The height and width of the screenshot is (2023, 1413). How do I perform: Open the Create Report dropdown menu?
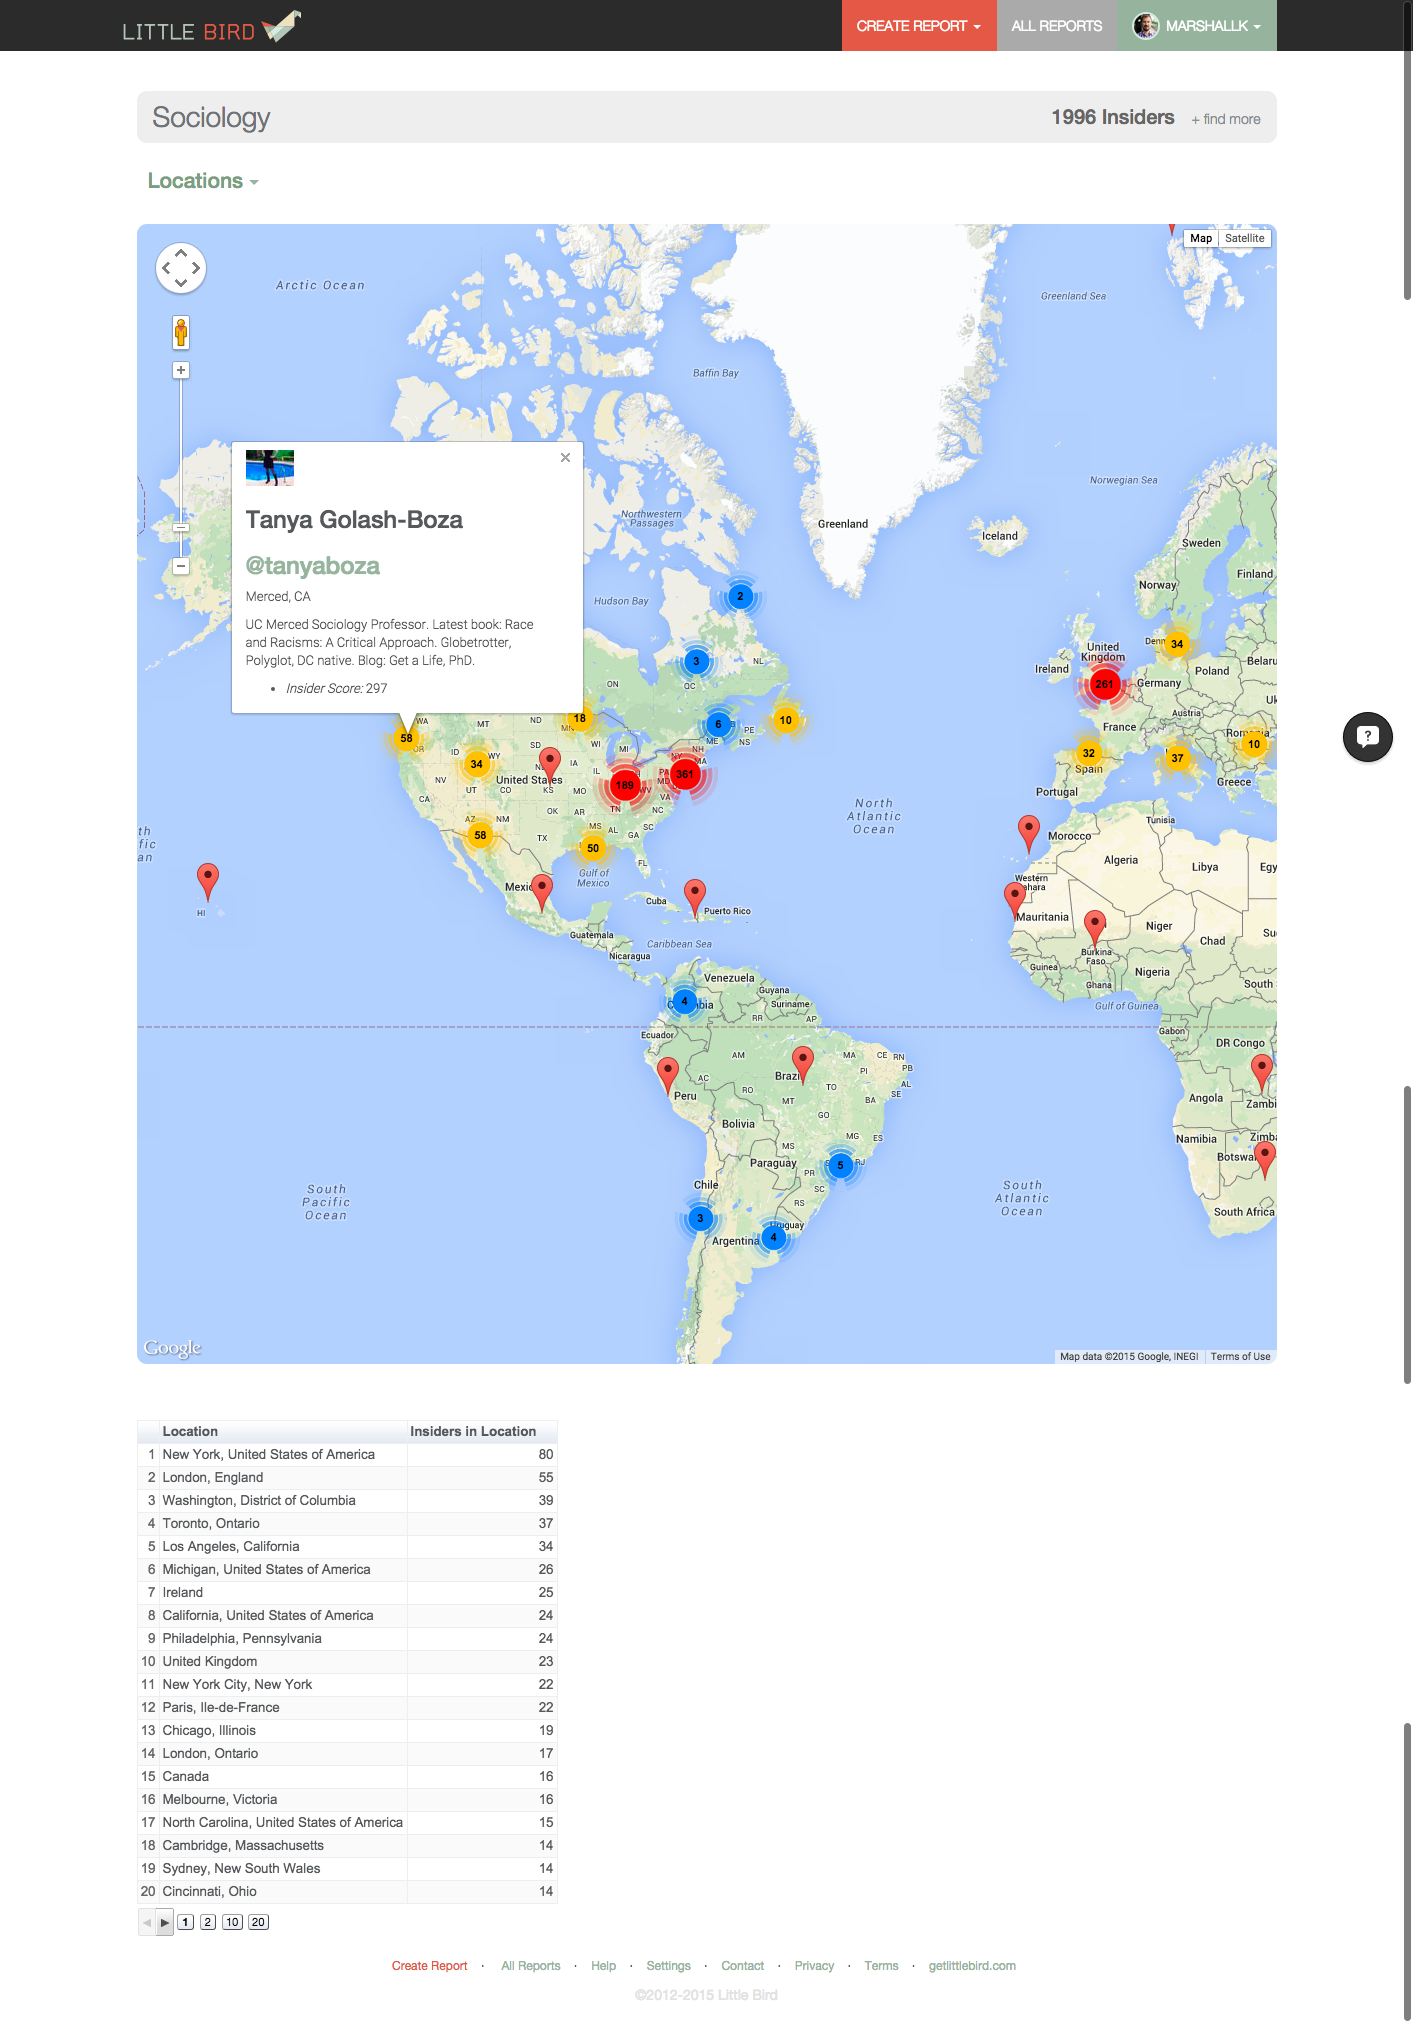point(918,26)
